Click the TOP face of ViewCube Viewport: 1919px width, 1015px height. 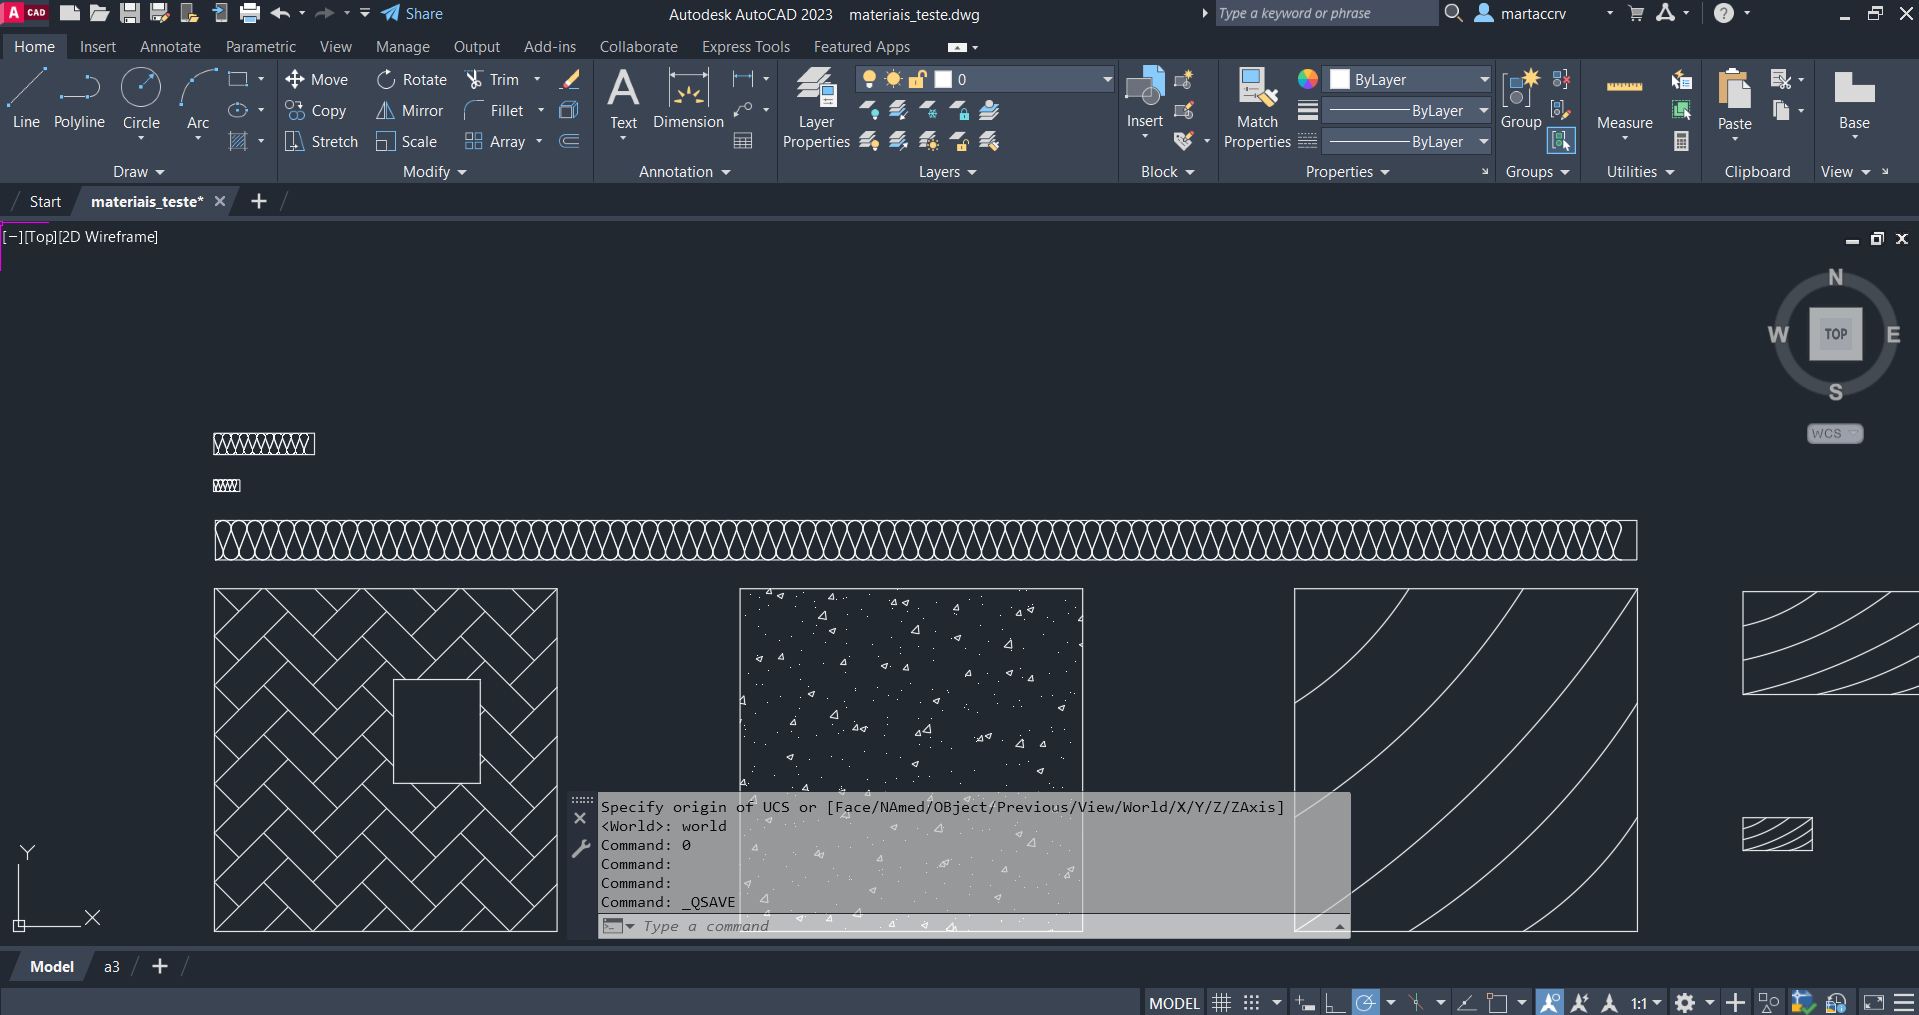coord(1835,334)
